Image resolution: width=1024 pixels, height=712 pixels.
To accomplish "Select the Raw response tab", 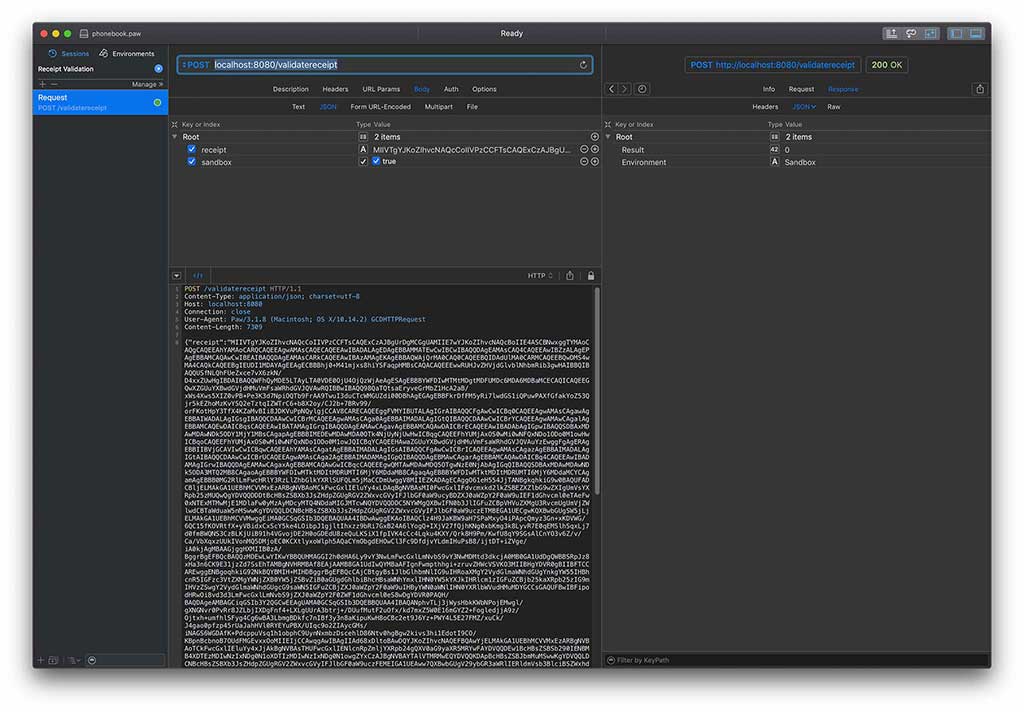I will point(833,106).
